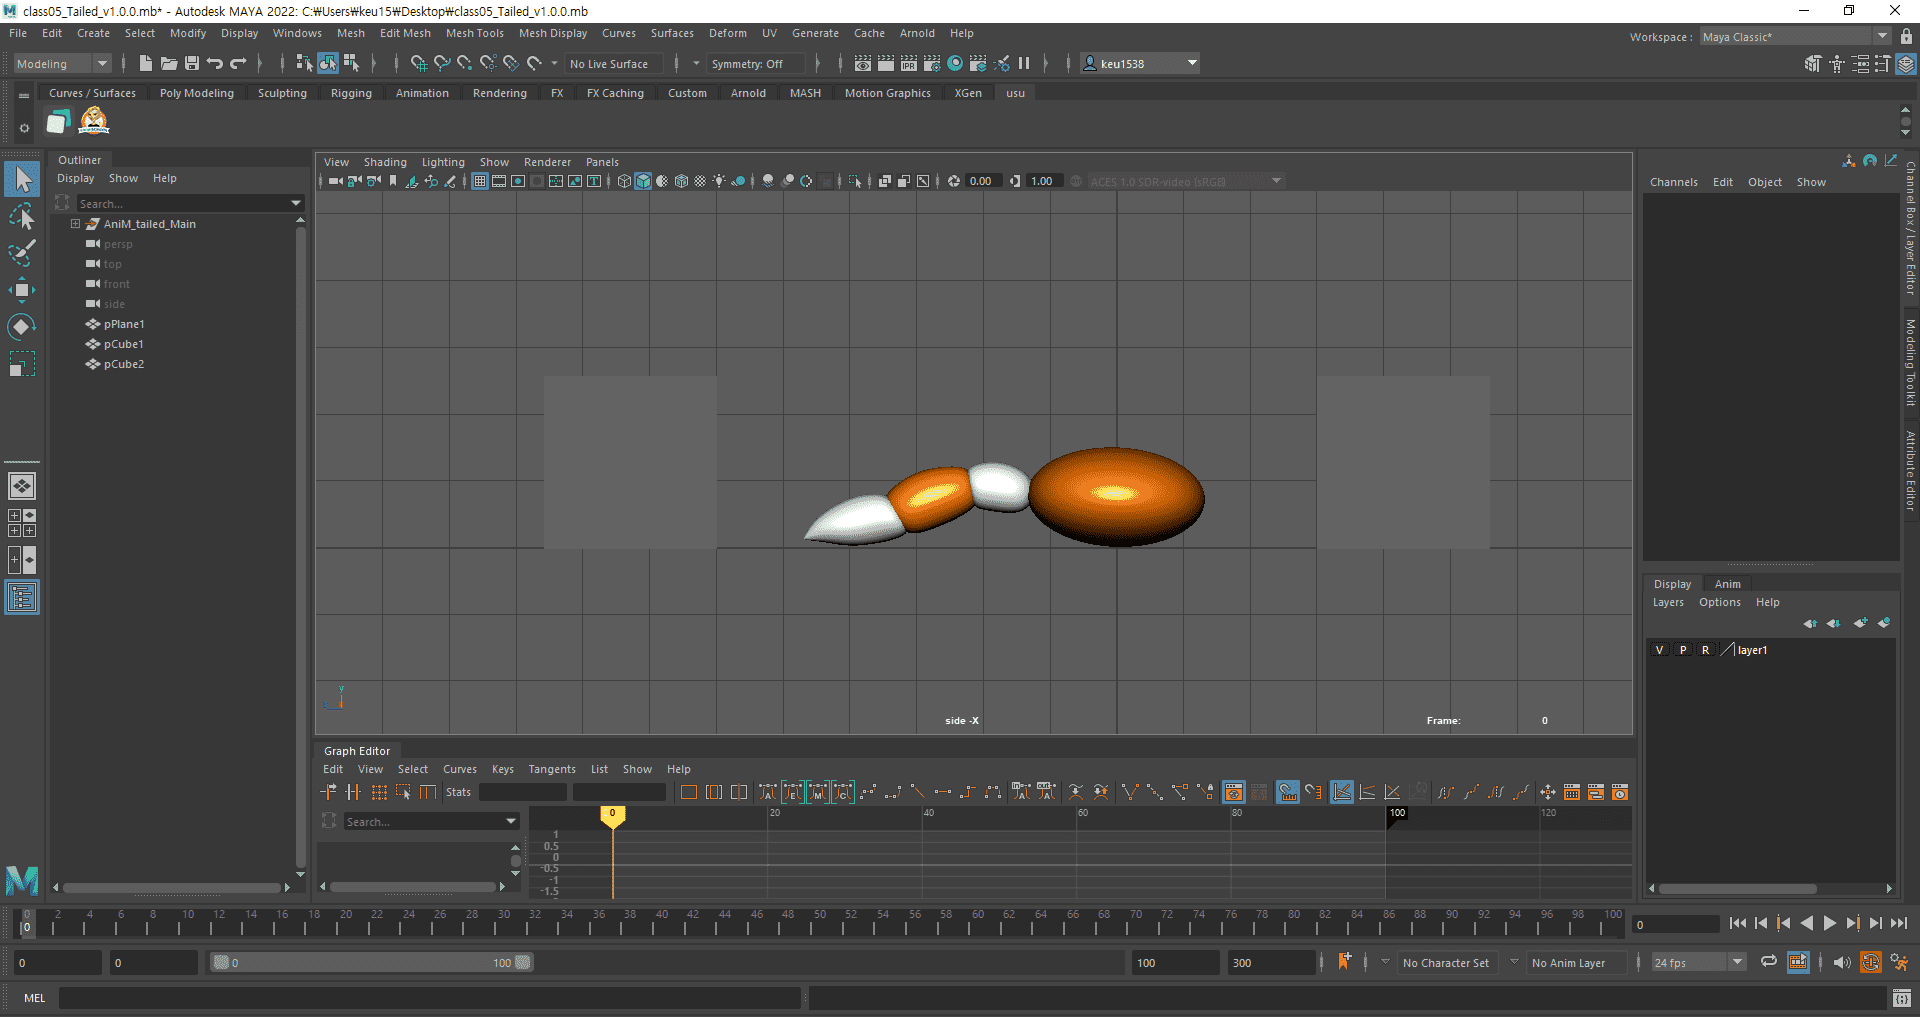The width and height of the screenshot is (1920, 1017).
Task: Open the Modeling menu set dropdown
Action: [62, 63]
